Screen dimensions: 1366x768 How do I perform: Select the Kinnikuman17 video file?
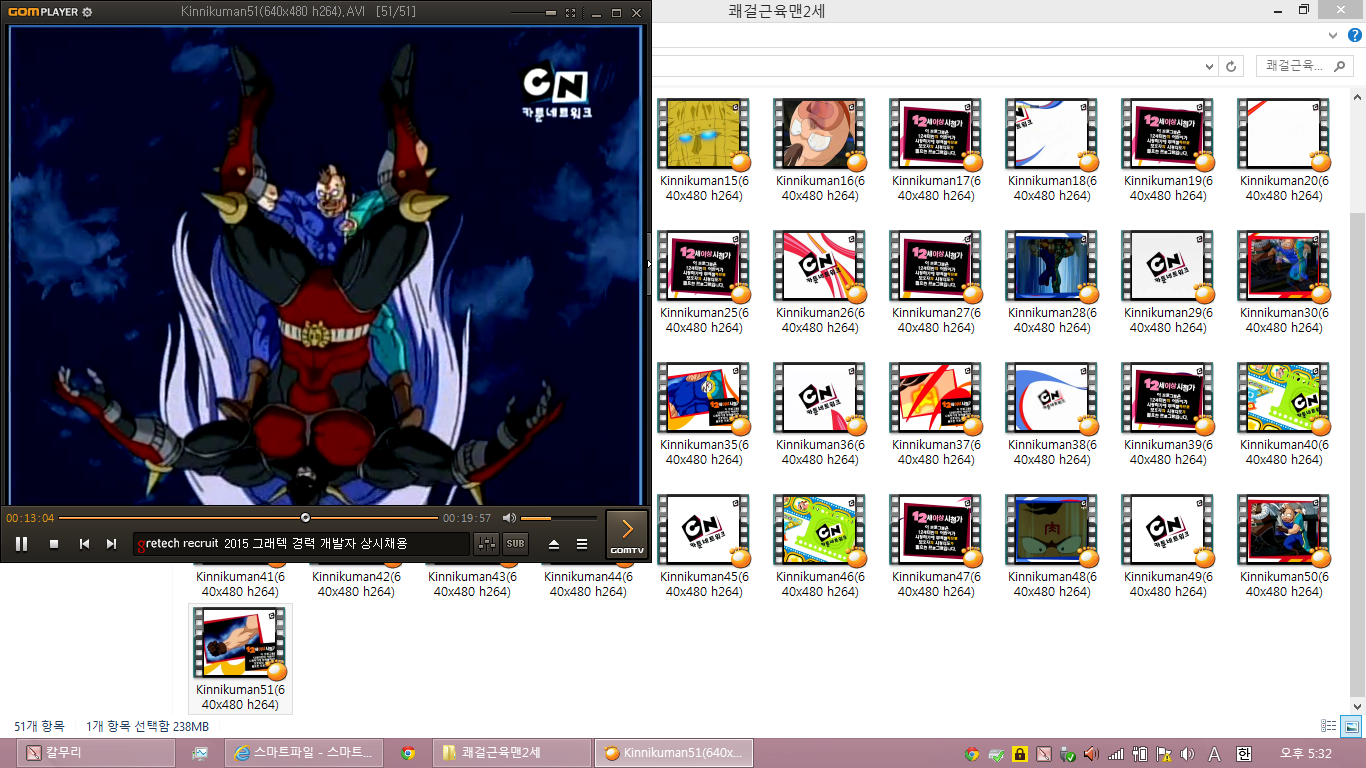click(934, 150)
